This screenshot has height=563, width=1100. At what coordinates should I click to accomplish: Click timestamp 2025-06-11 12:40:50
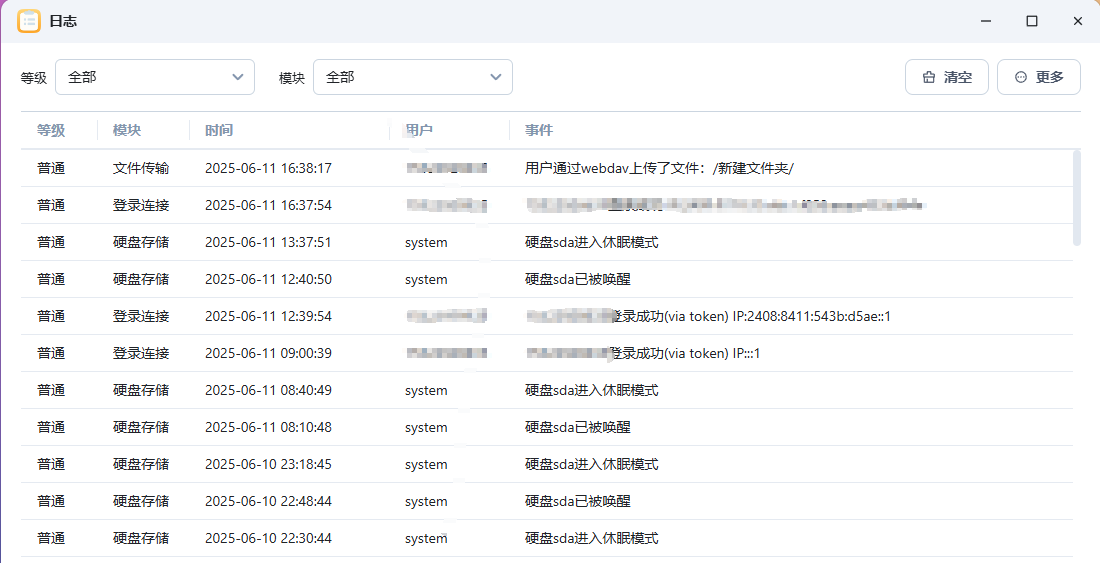coord(268,280)
